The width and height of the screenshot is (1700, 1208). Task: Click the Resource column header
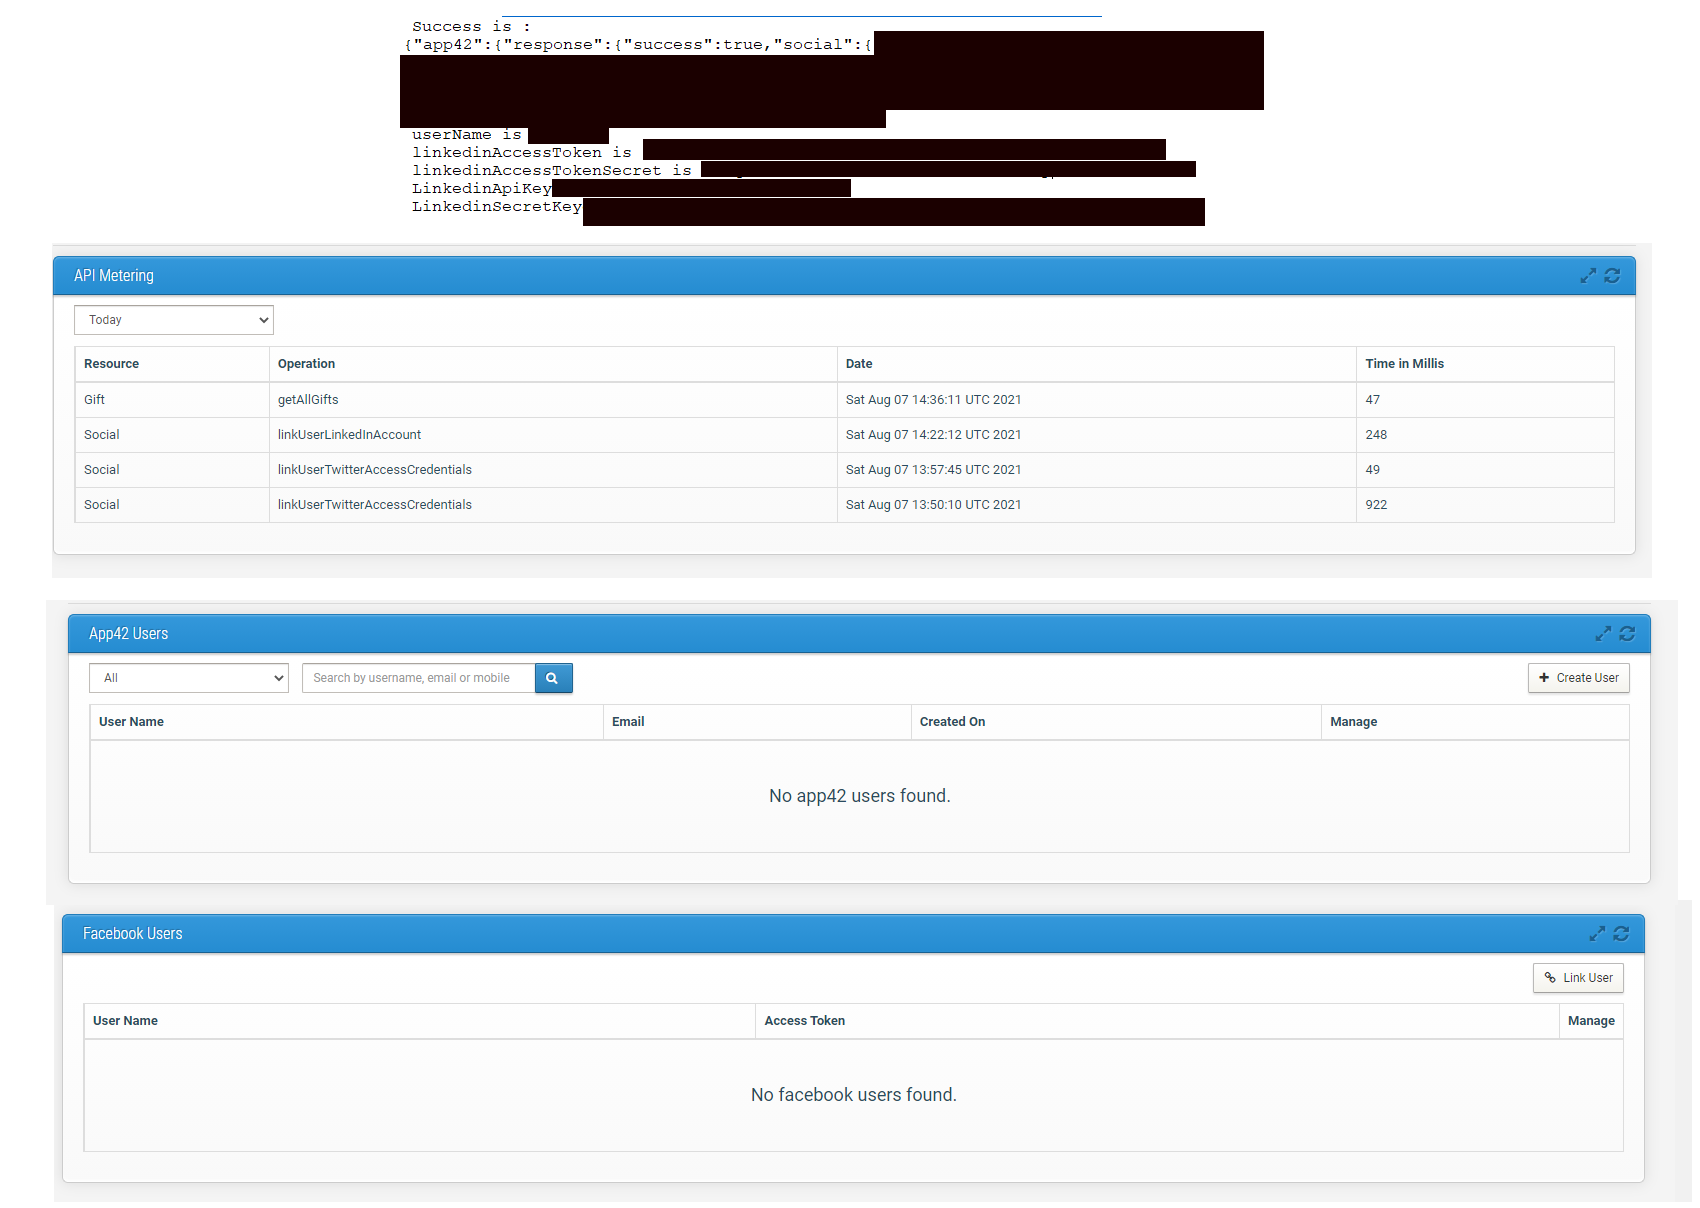pos(111,364)
